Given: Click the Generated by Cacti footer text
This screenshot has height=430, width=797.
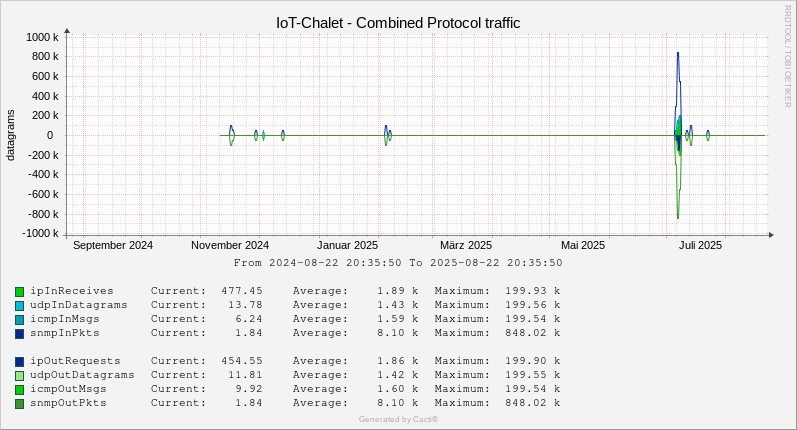Looking at the screenshot, I should (x=398, y=419).
